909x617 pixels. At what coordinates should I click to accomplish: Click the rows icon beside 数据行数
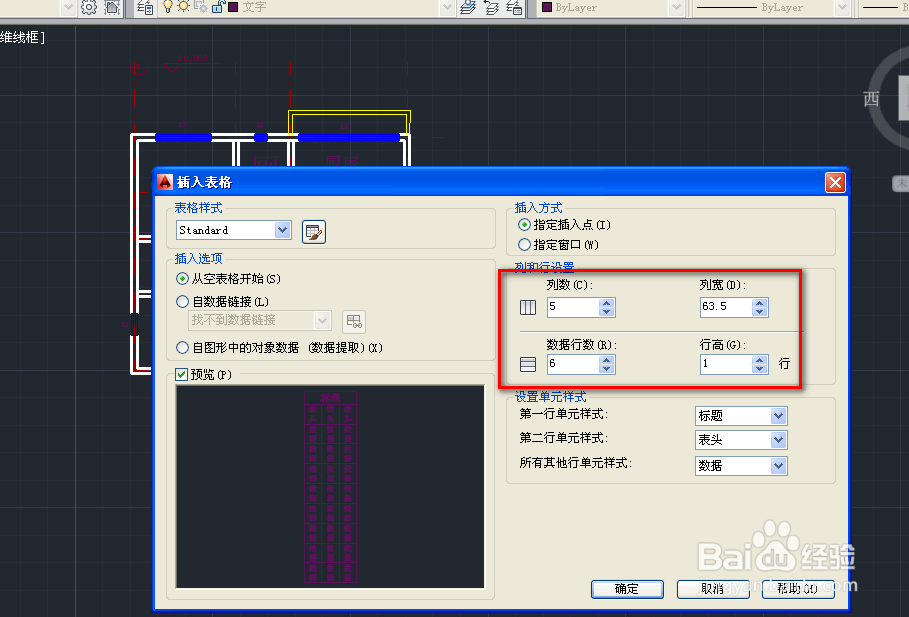527,362
